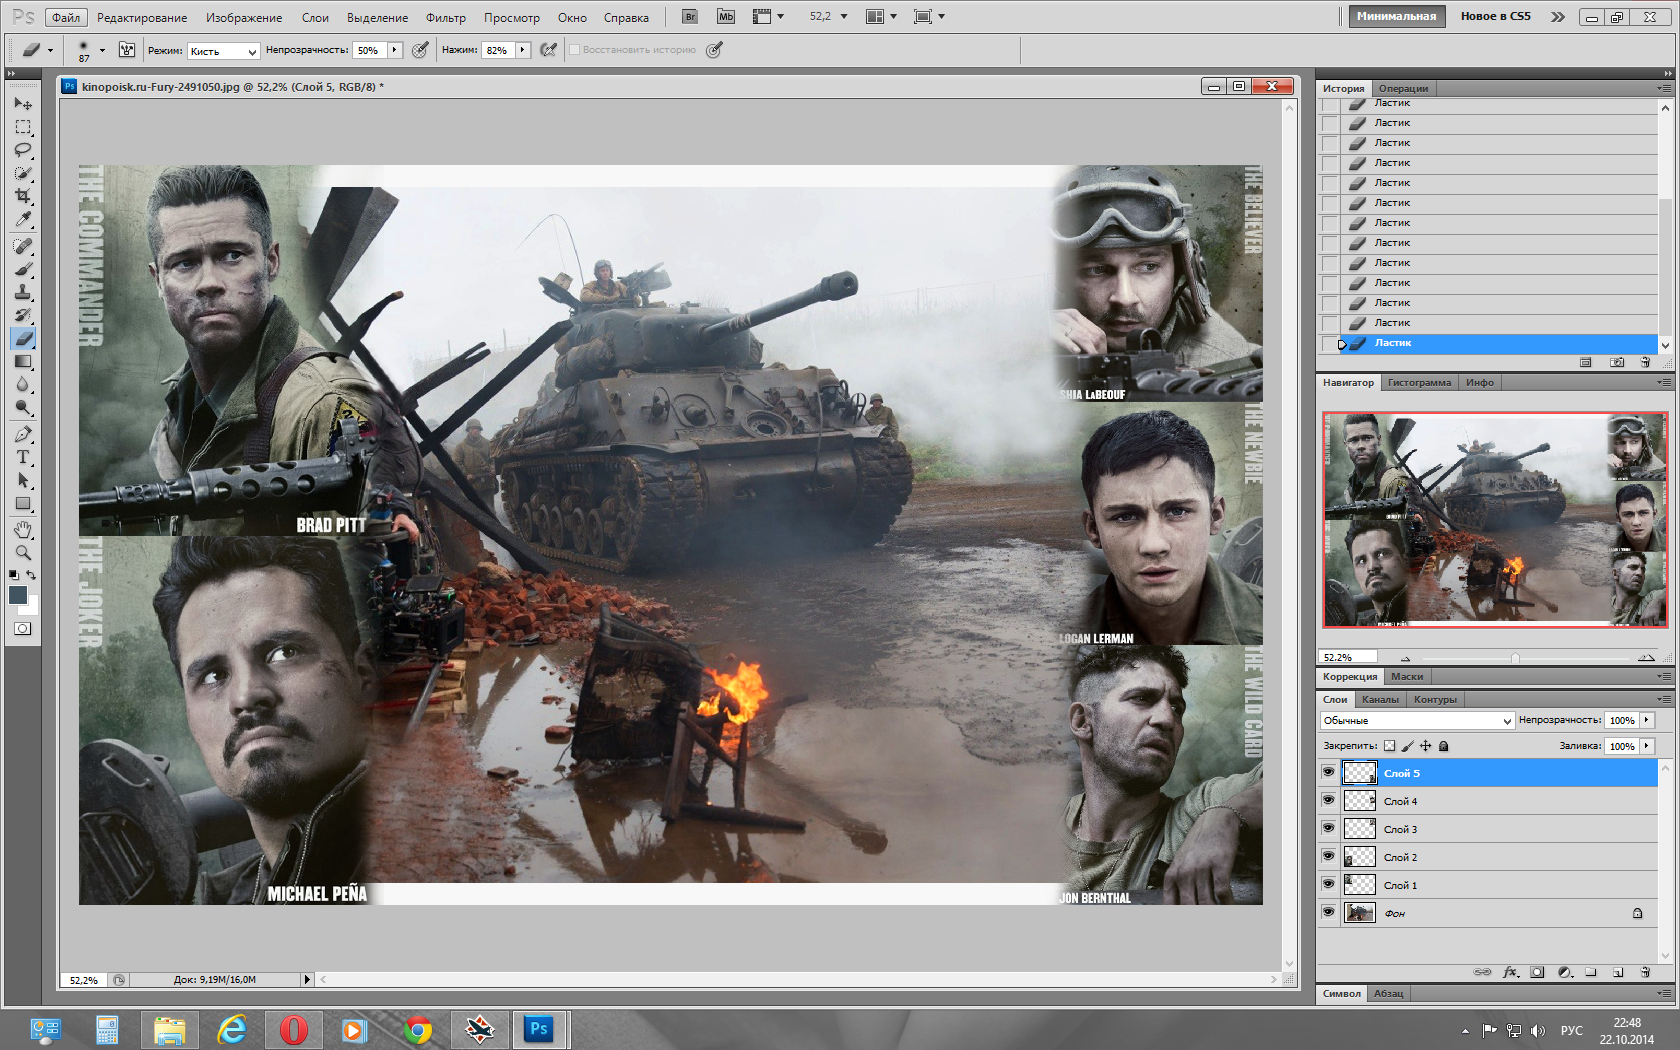Select the Pen tool
This screenshot has width=1680, height=1050.
pos(23,435)
